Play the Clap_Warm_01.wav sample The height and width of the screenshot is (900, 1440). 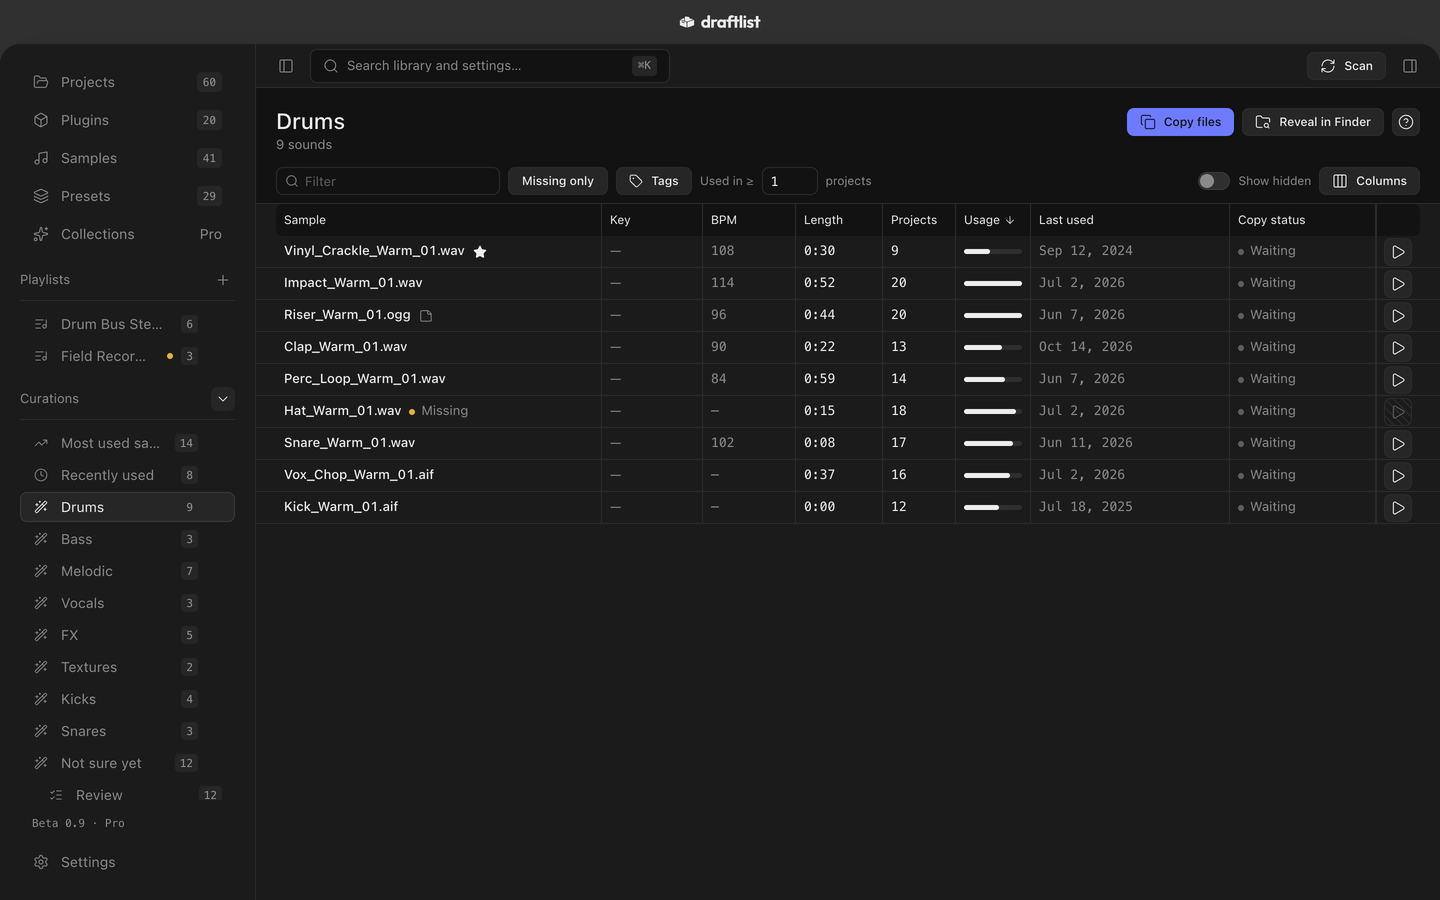click(x=1398, y=348)
